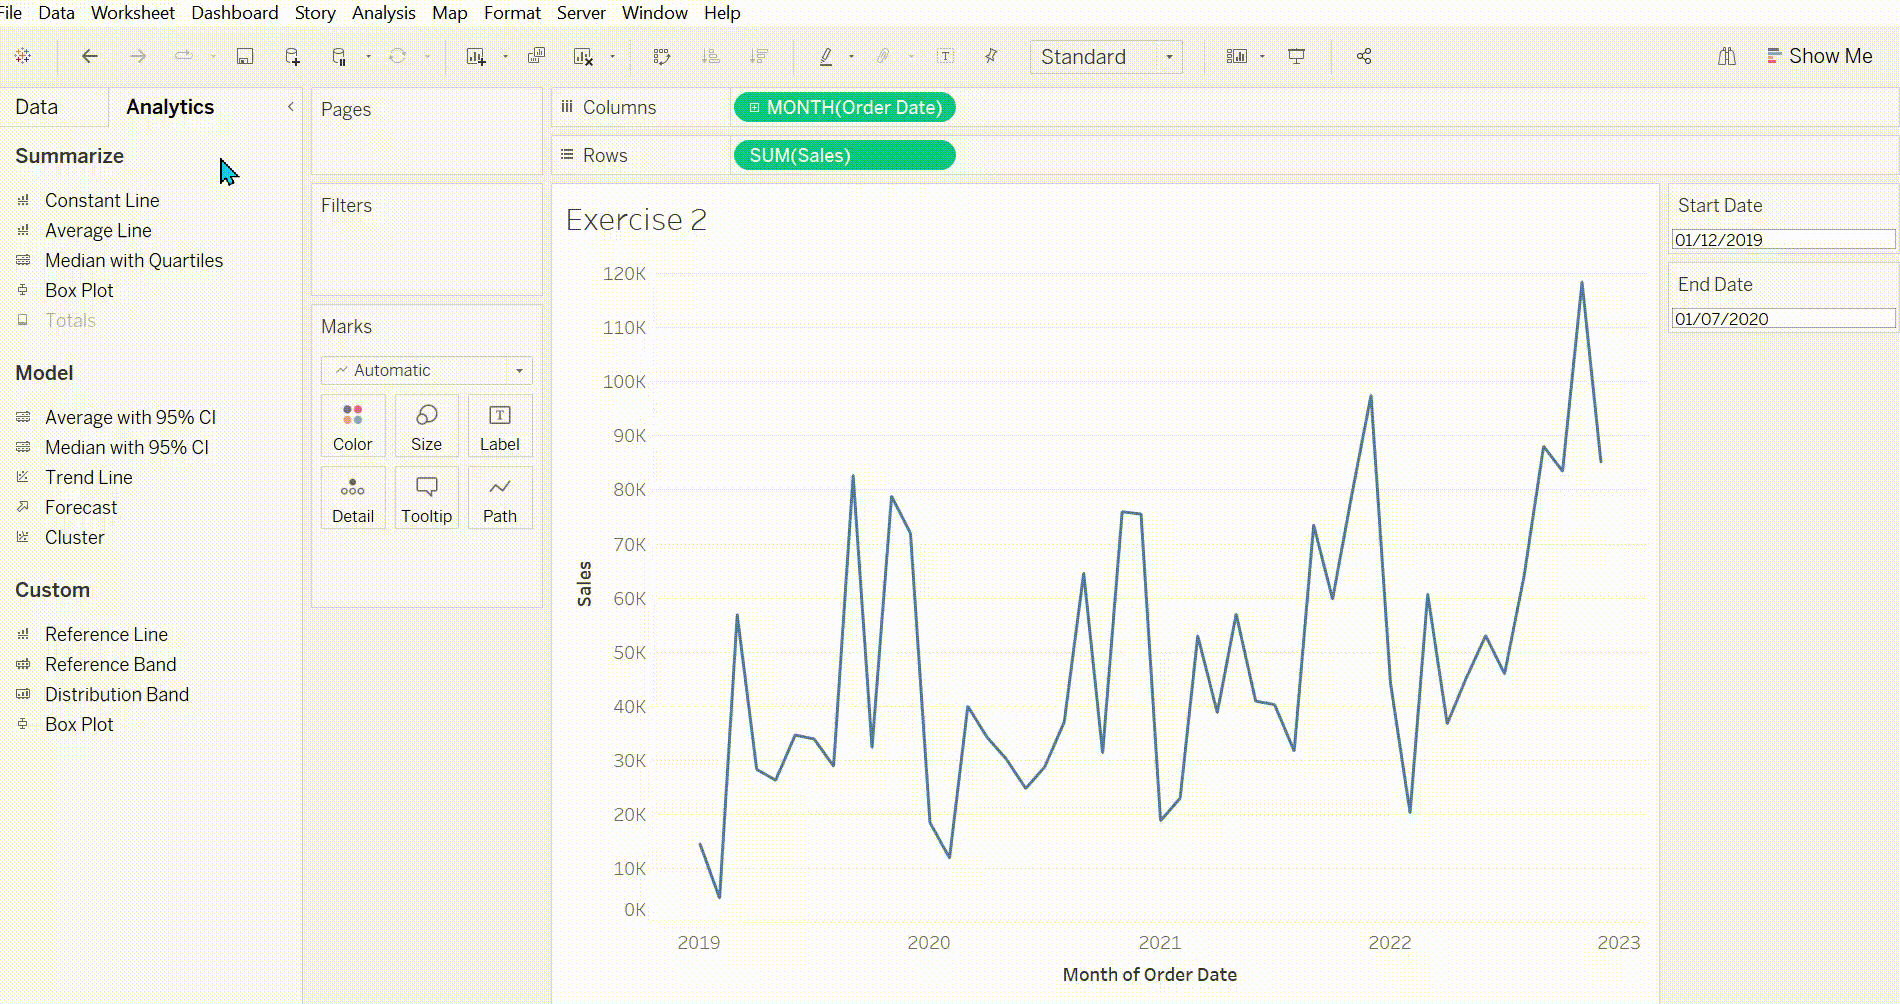
Task: Click the End Date parameter field
Action: point(1783,319)
